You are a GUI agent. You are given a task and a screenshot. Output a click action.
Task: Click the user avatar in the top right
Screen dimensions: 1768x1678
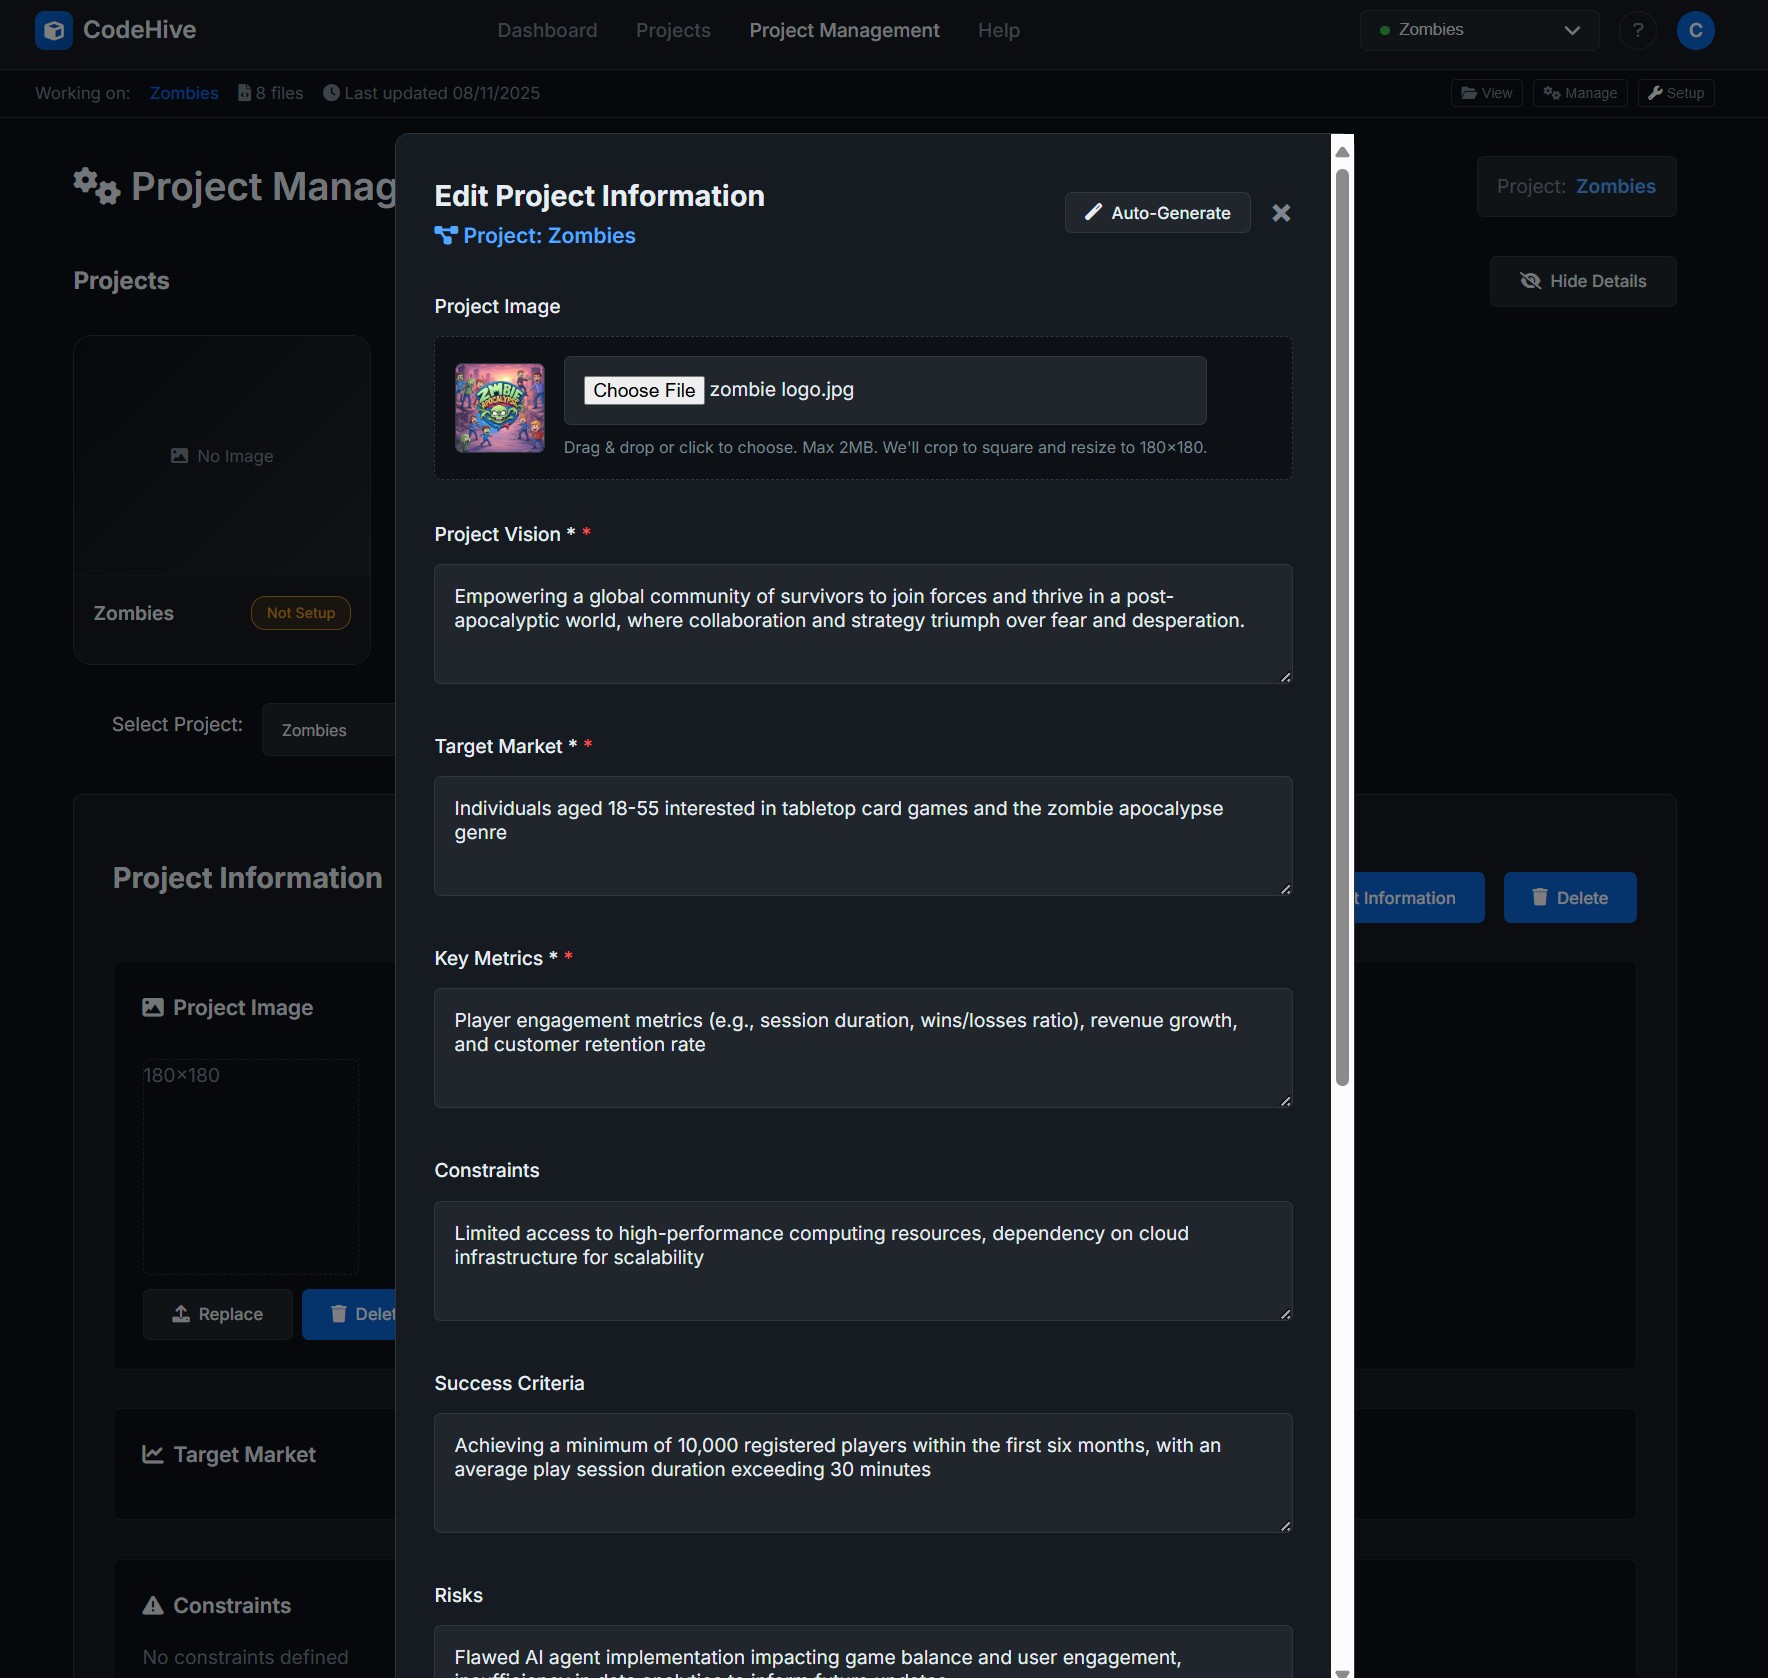pos(1695,30)
